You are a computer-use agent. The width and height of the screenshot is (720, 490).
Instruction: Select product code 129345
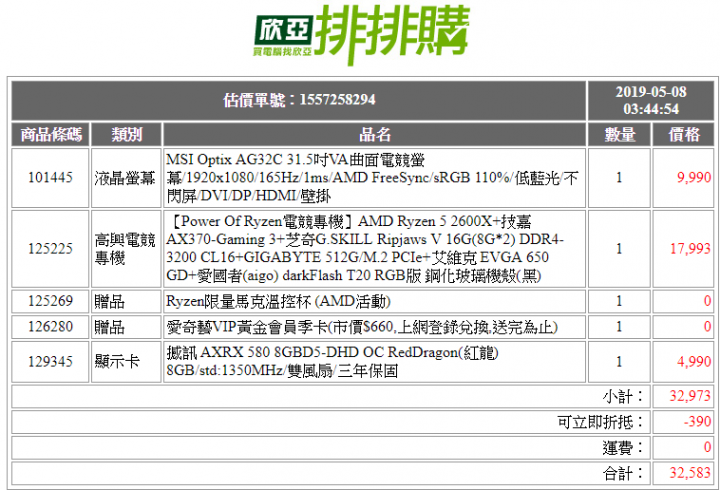pos(51,362)
